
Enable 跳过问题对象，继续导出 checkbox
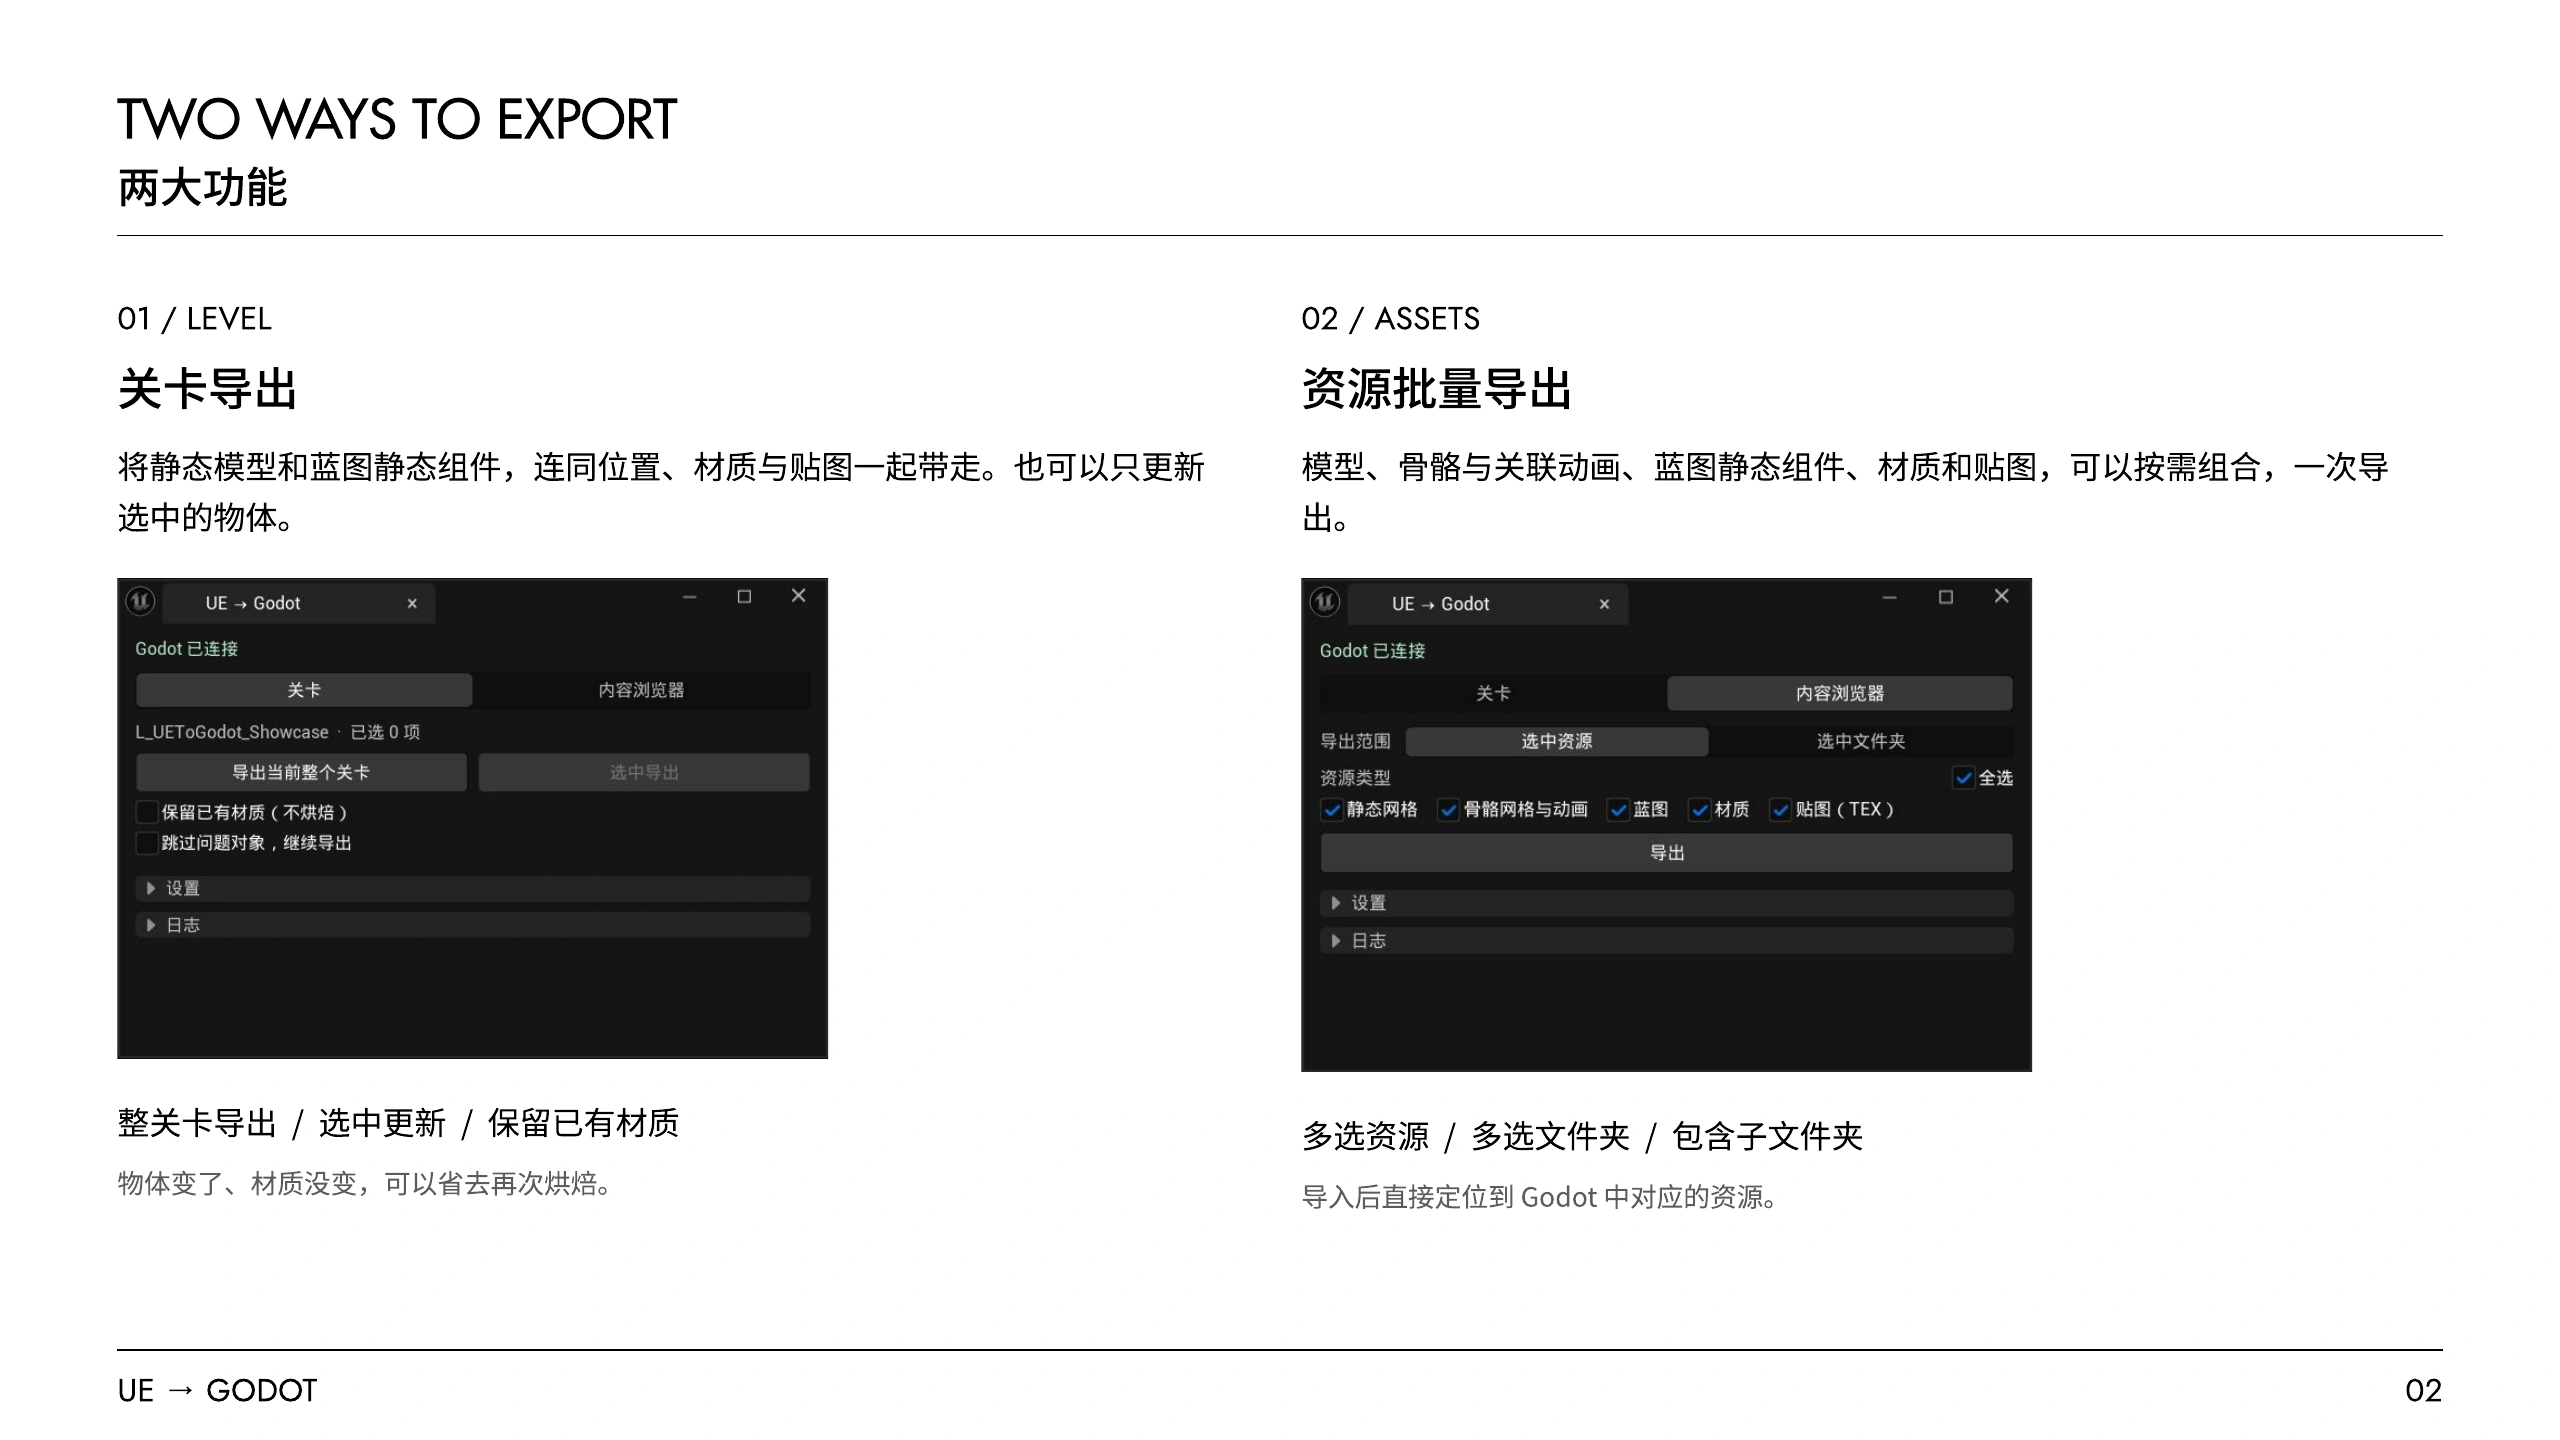tap(147, 843)
